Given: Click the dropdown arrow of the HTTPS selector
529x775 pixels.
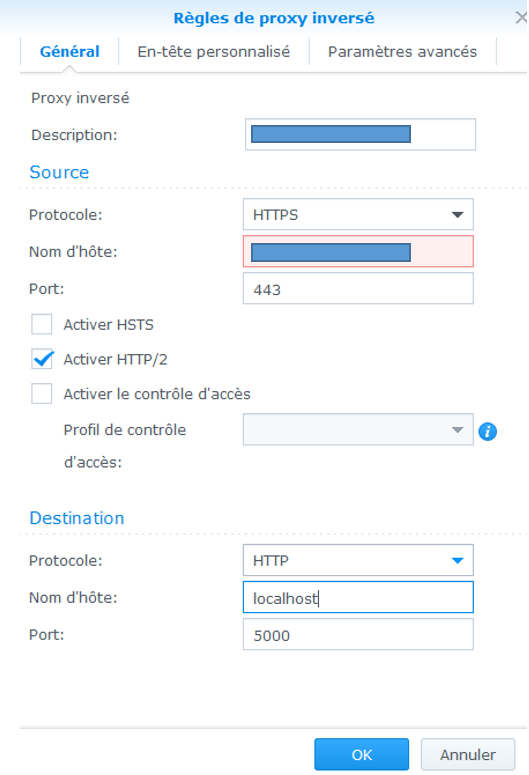Looking at the screenshot, I should [457, 215].
